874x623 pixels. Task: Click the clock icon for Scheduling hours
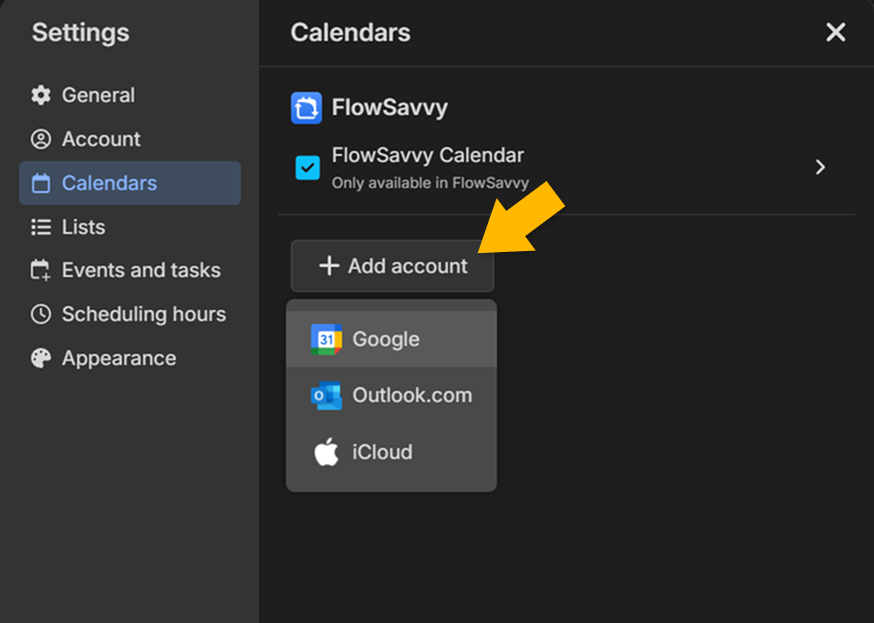click(41, 314)
